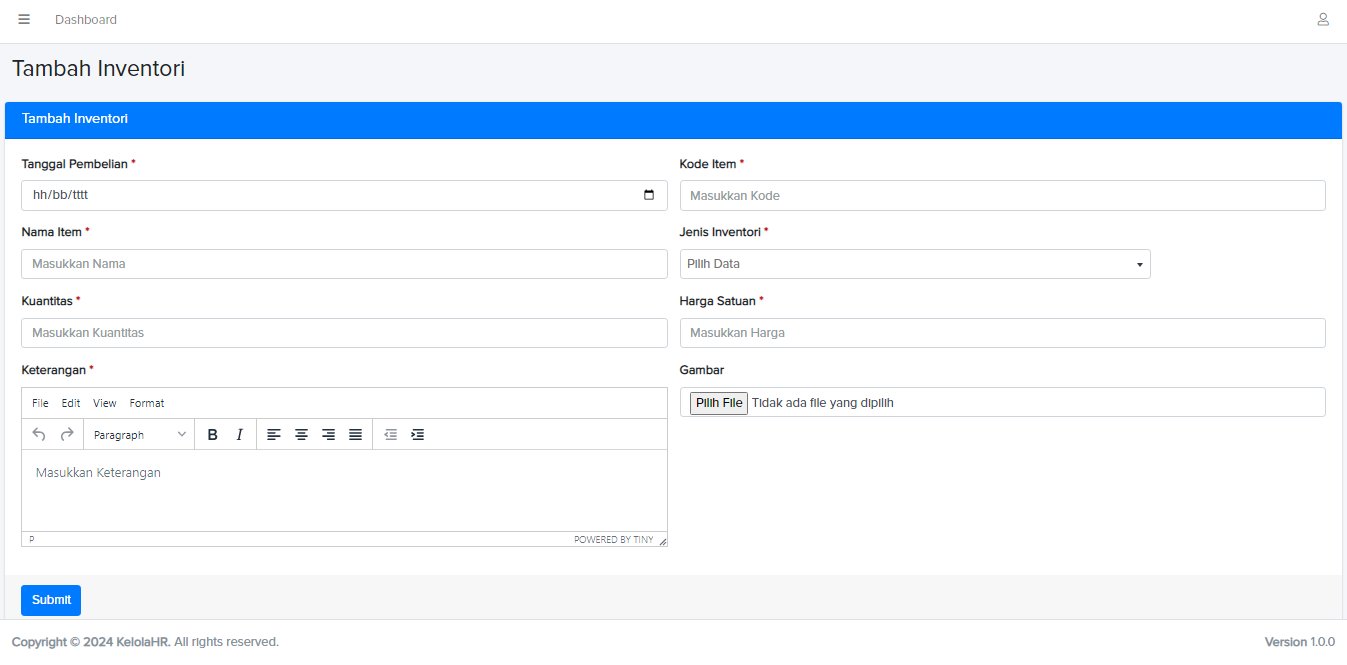This screenshot has height=665, width=1347.
Task: Open the calendar date picker icon
Action: point(649,195)
